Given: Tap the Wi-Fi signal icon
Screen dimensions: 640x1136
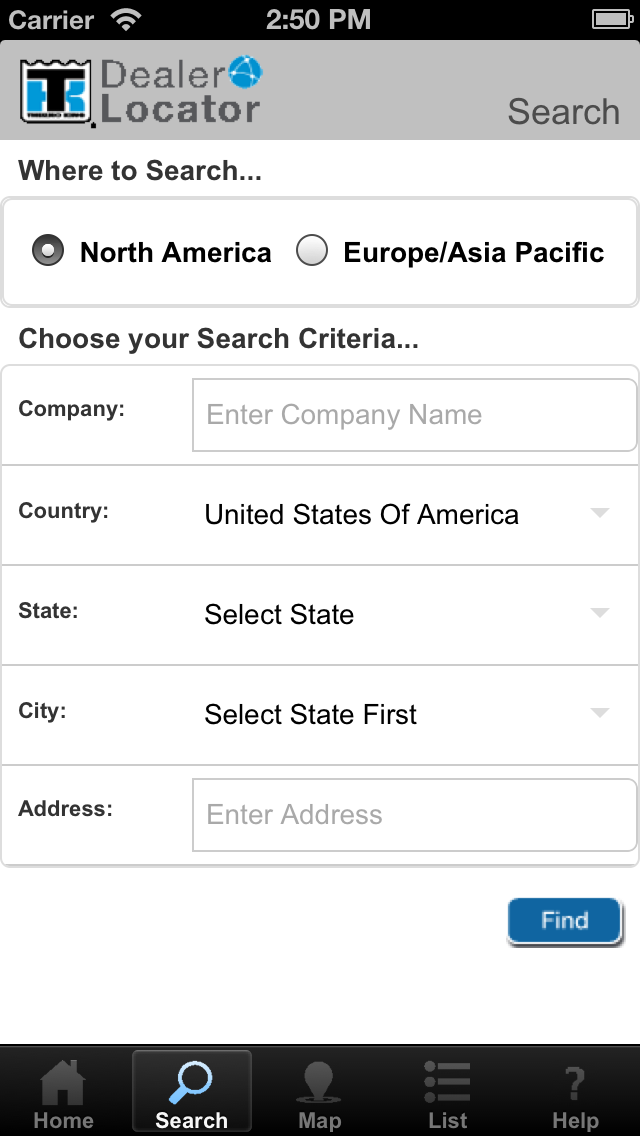Looking at the screenshot, I should [x=126, y=19].
